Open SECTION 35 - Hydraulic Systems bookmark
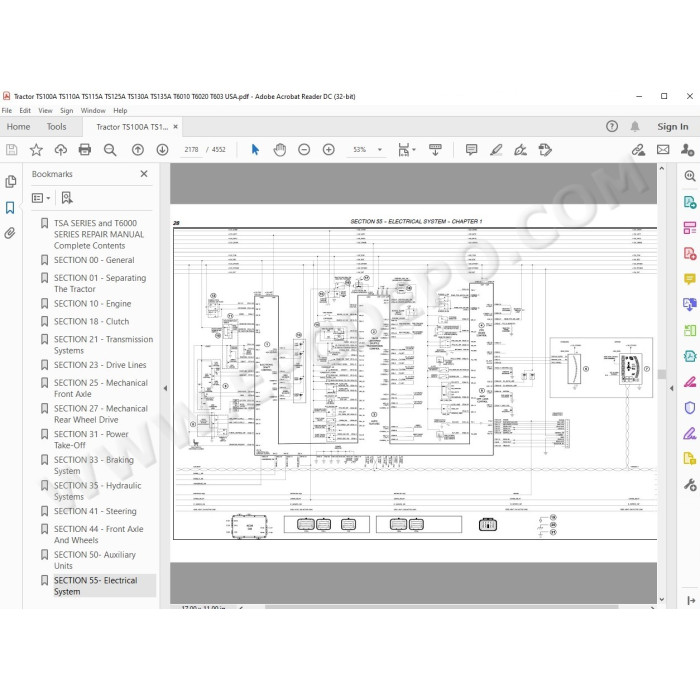 click(x=97, y=491)
